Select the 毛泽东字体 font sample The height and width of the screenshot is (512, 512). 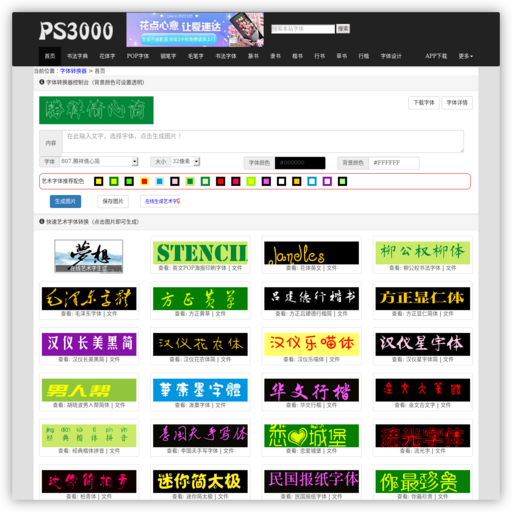pos(89,299)
